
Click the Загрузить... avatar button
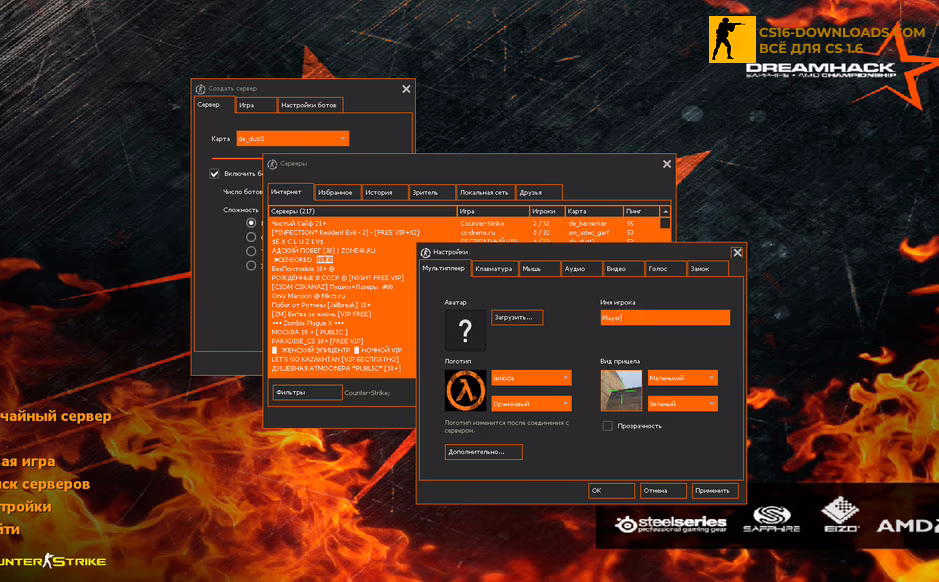[517, 317]
